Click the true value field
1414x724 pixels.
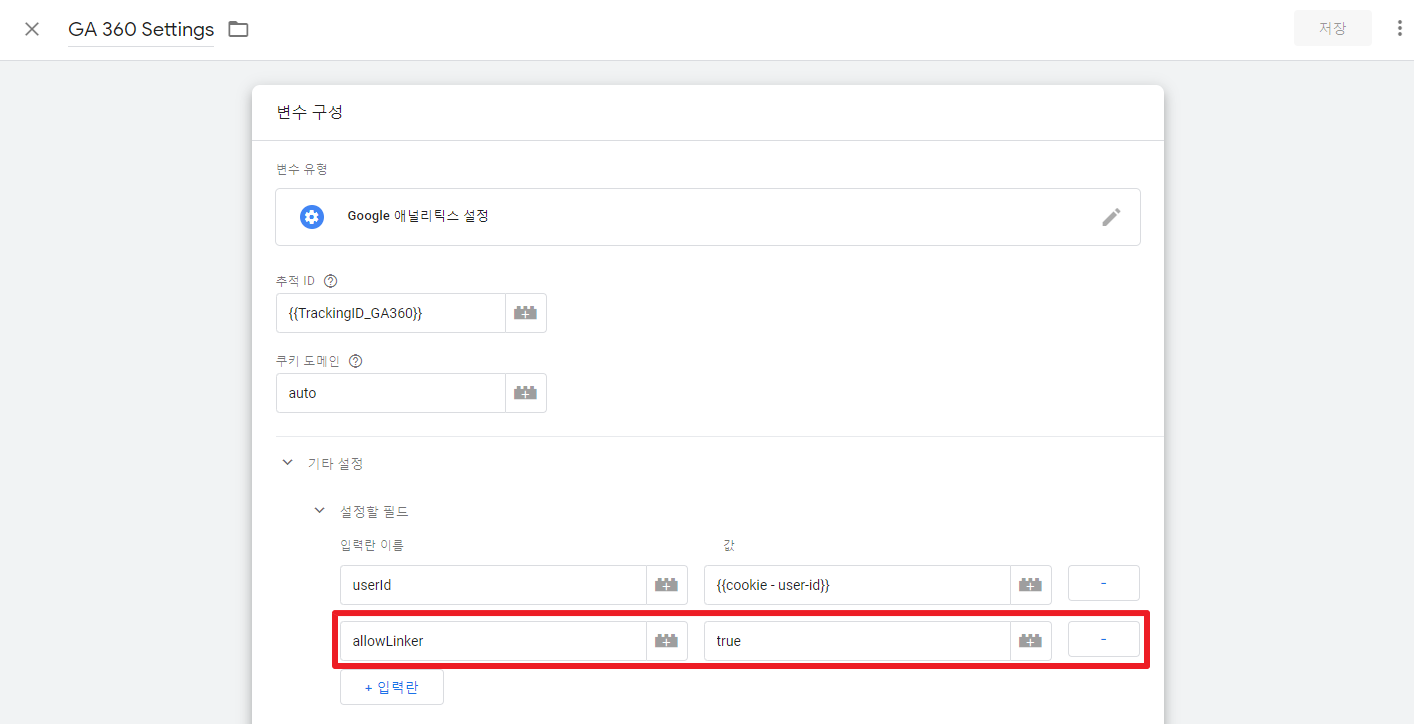tap(857, 641)
